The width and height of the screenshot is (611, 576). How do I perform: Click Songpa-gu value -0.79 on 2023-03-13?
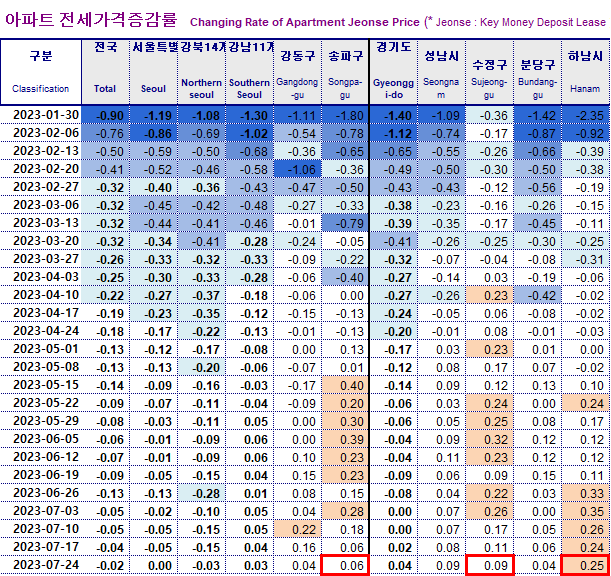(345, 223)
